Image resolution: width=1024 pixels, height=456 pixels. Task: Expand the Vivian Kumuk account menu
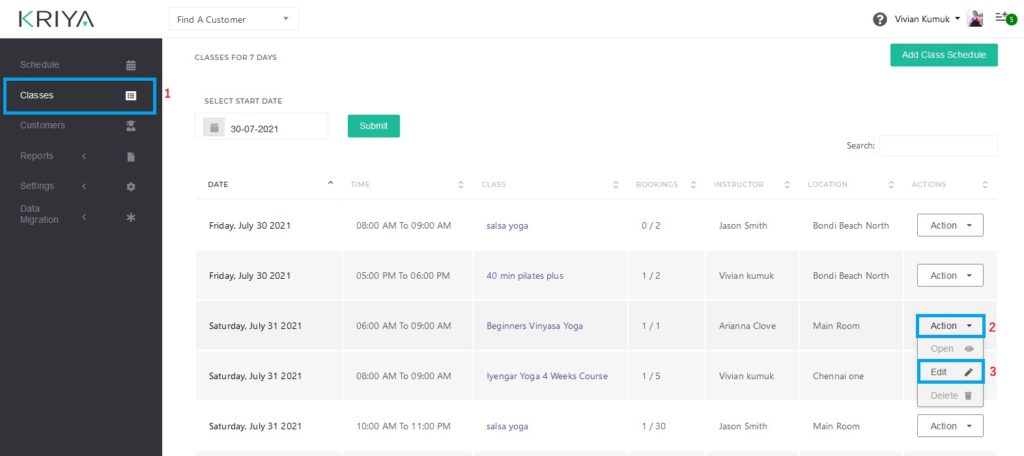coord(913,19)
